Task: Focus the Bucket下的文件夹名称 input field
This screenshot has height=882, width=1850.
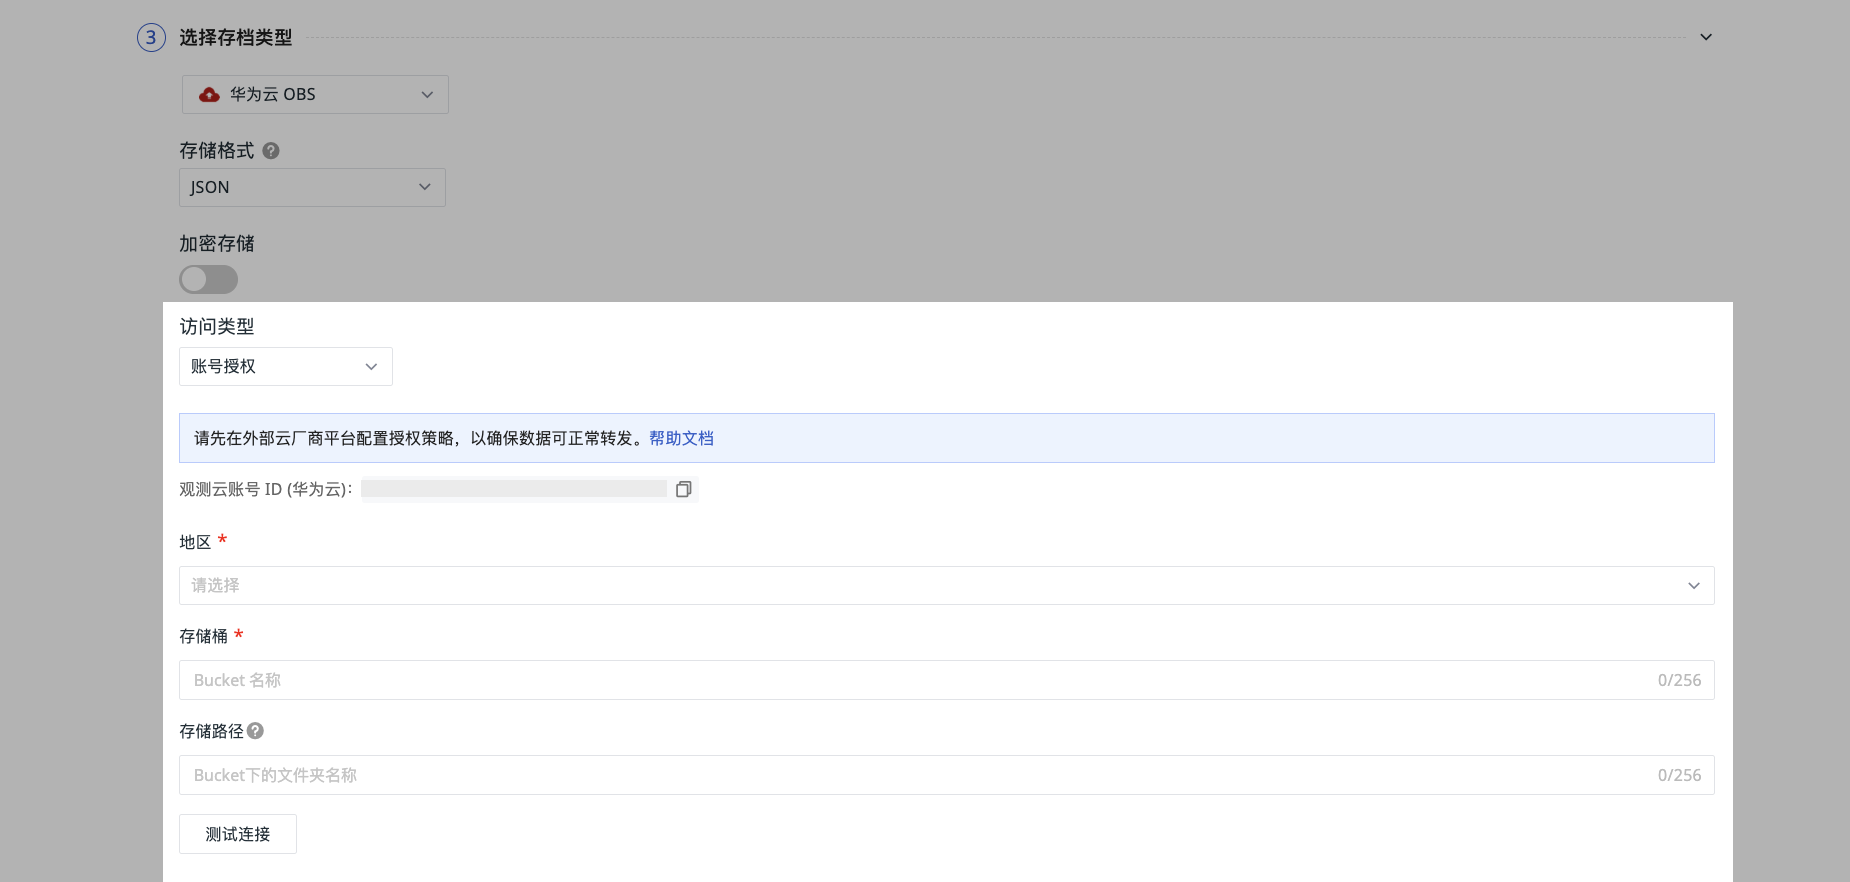Action: click(x=946, y=775)
